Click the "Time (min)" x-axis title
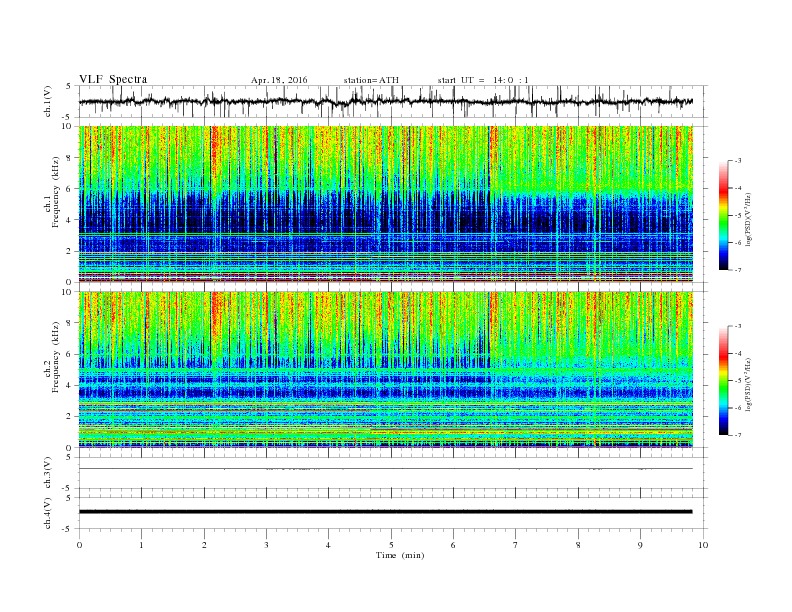The width and height of the screenshot is (792, 612). tap(400, 555)
